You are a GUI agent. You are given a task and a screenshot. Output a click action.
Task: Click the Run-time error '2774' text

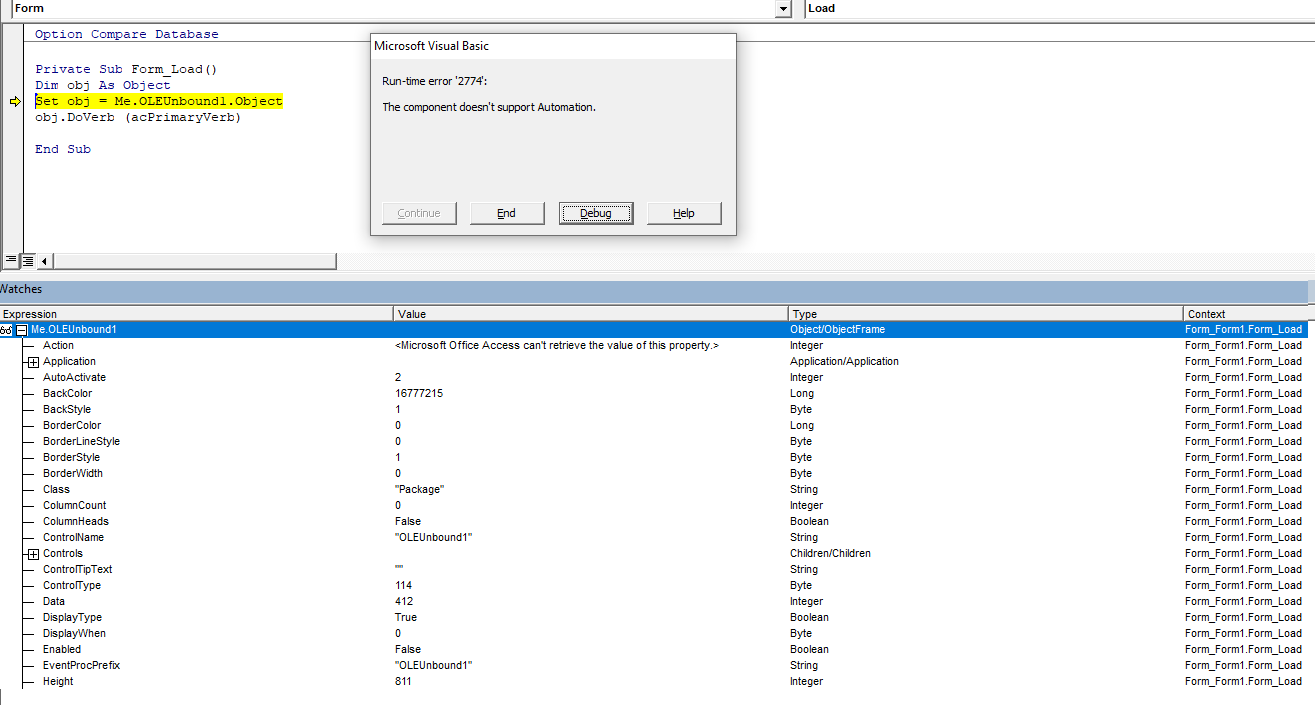[435, 81]
